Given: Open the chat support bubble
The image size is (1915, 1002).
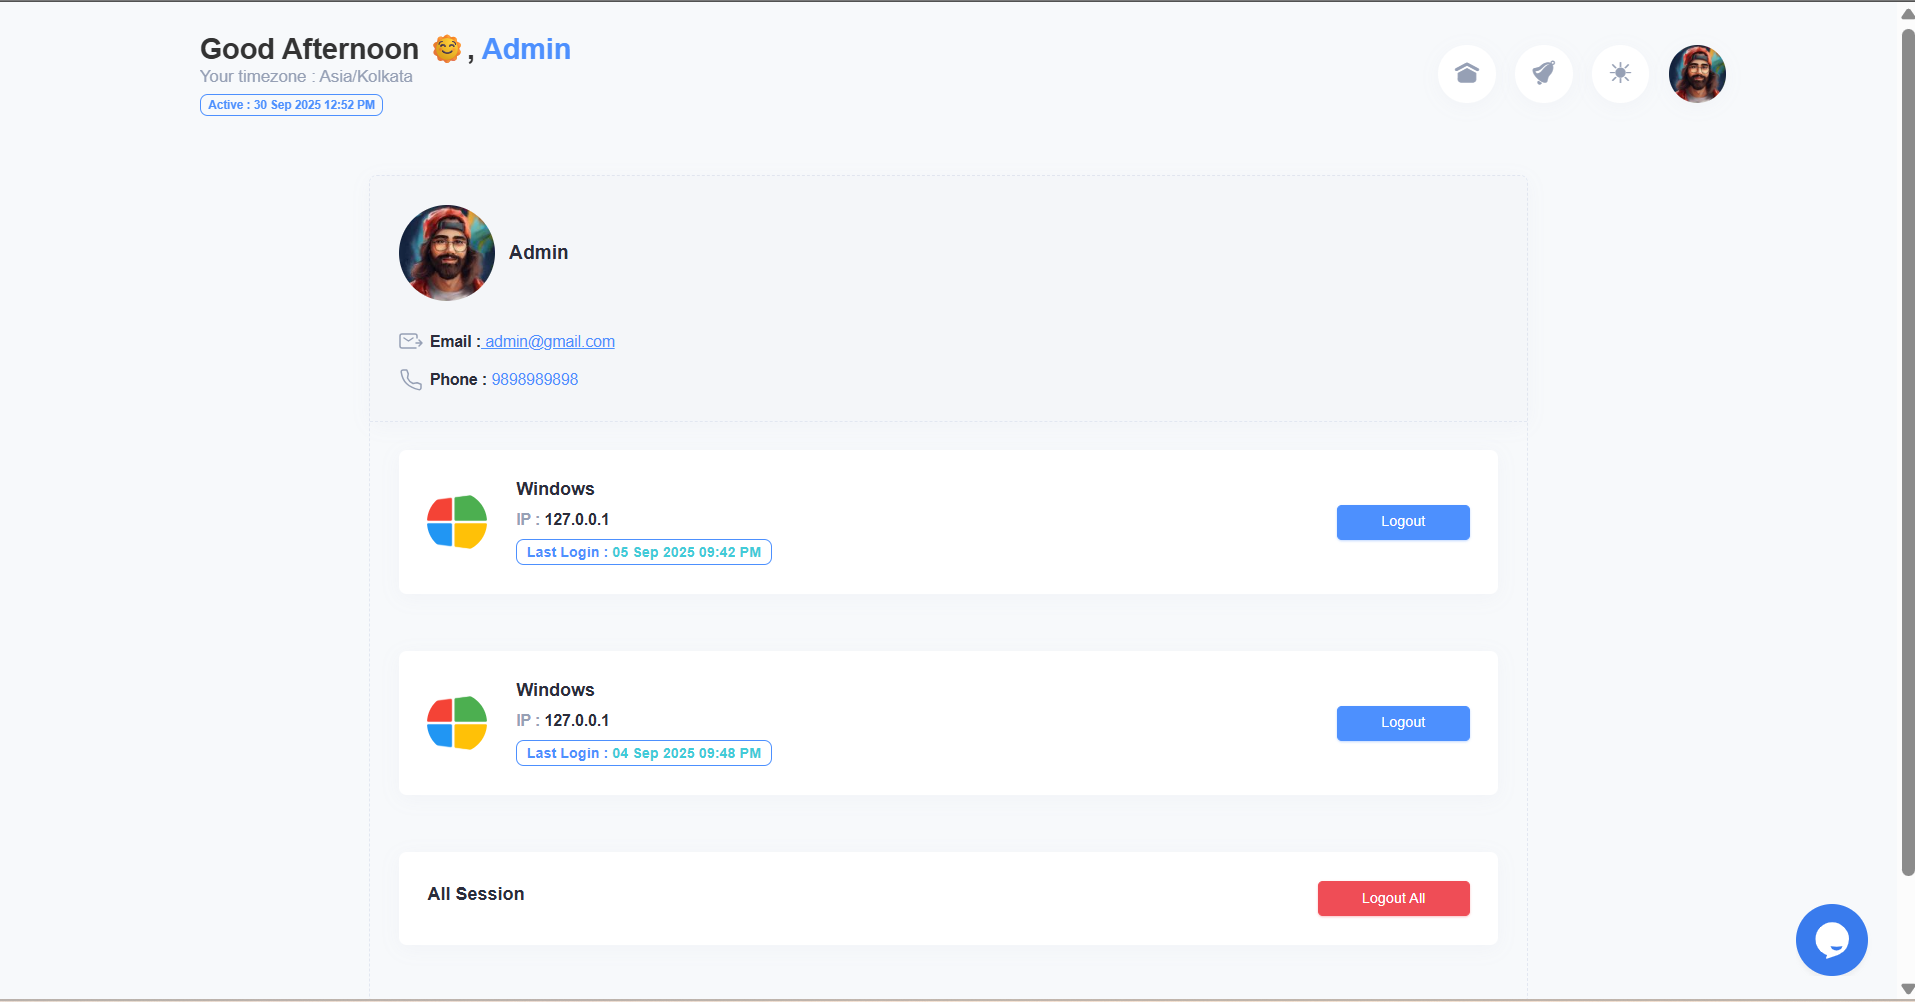Looking at the screenshot, I should coord(1831,940).
